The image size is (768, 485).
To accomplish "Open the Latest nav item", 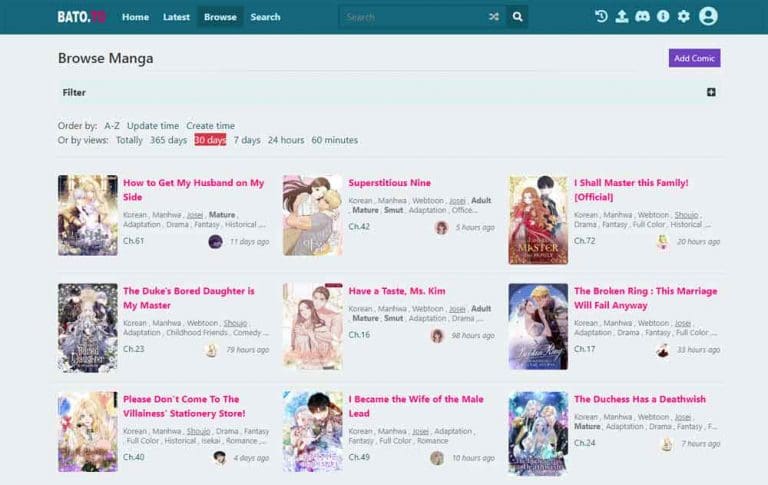I will pos(176,17).
